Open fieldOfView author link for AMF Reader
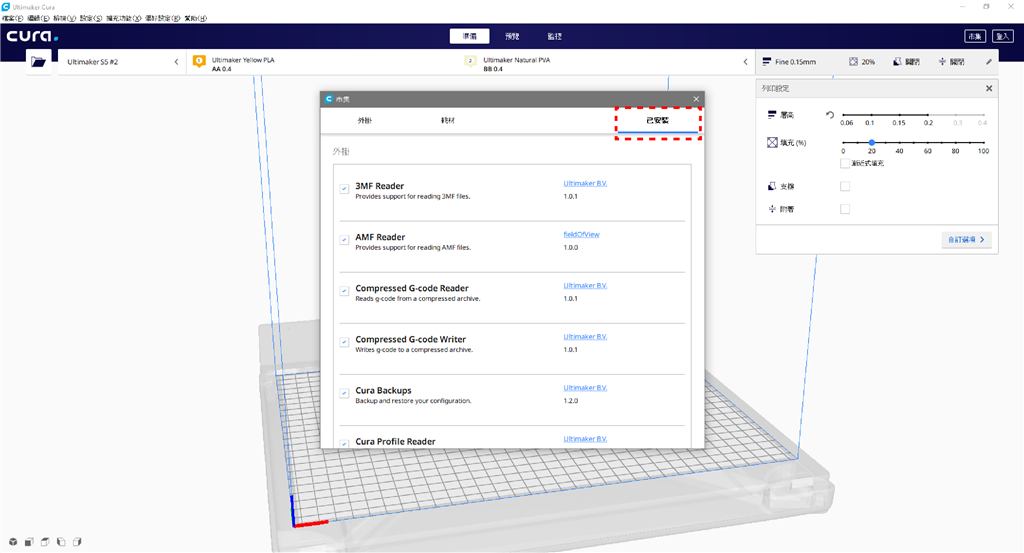Screen dimensions: 1024x553 point(581,235)
